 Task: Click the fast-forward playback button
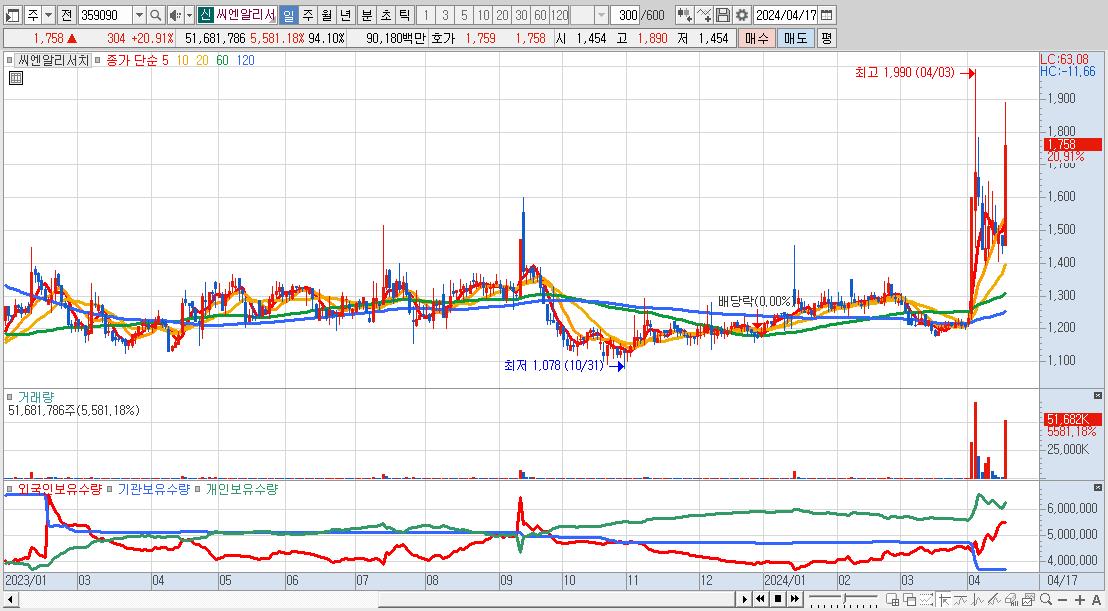click(x=794, y=599)
